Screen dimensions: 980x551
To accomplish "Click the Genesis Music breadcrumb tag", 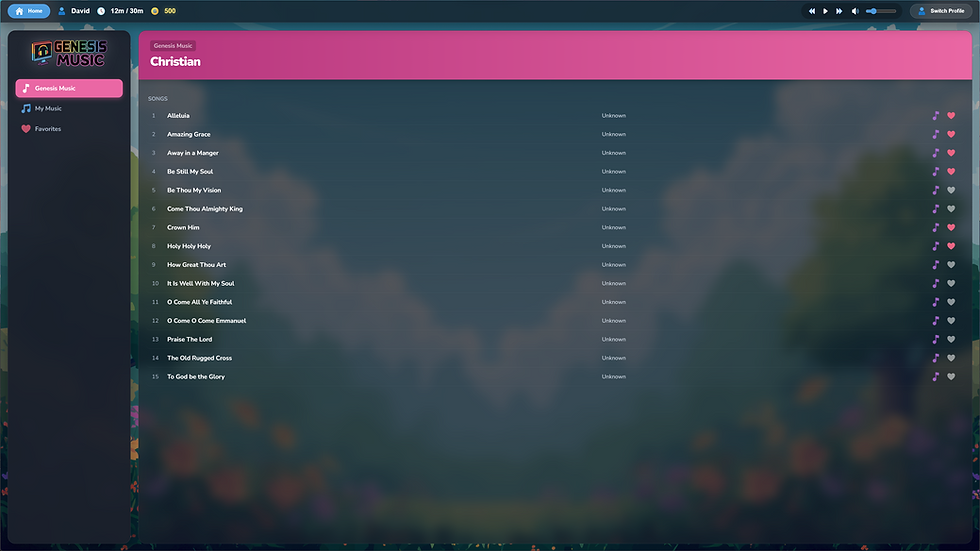I will [173, 46].
